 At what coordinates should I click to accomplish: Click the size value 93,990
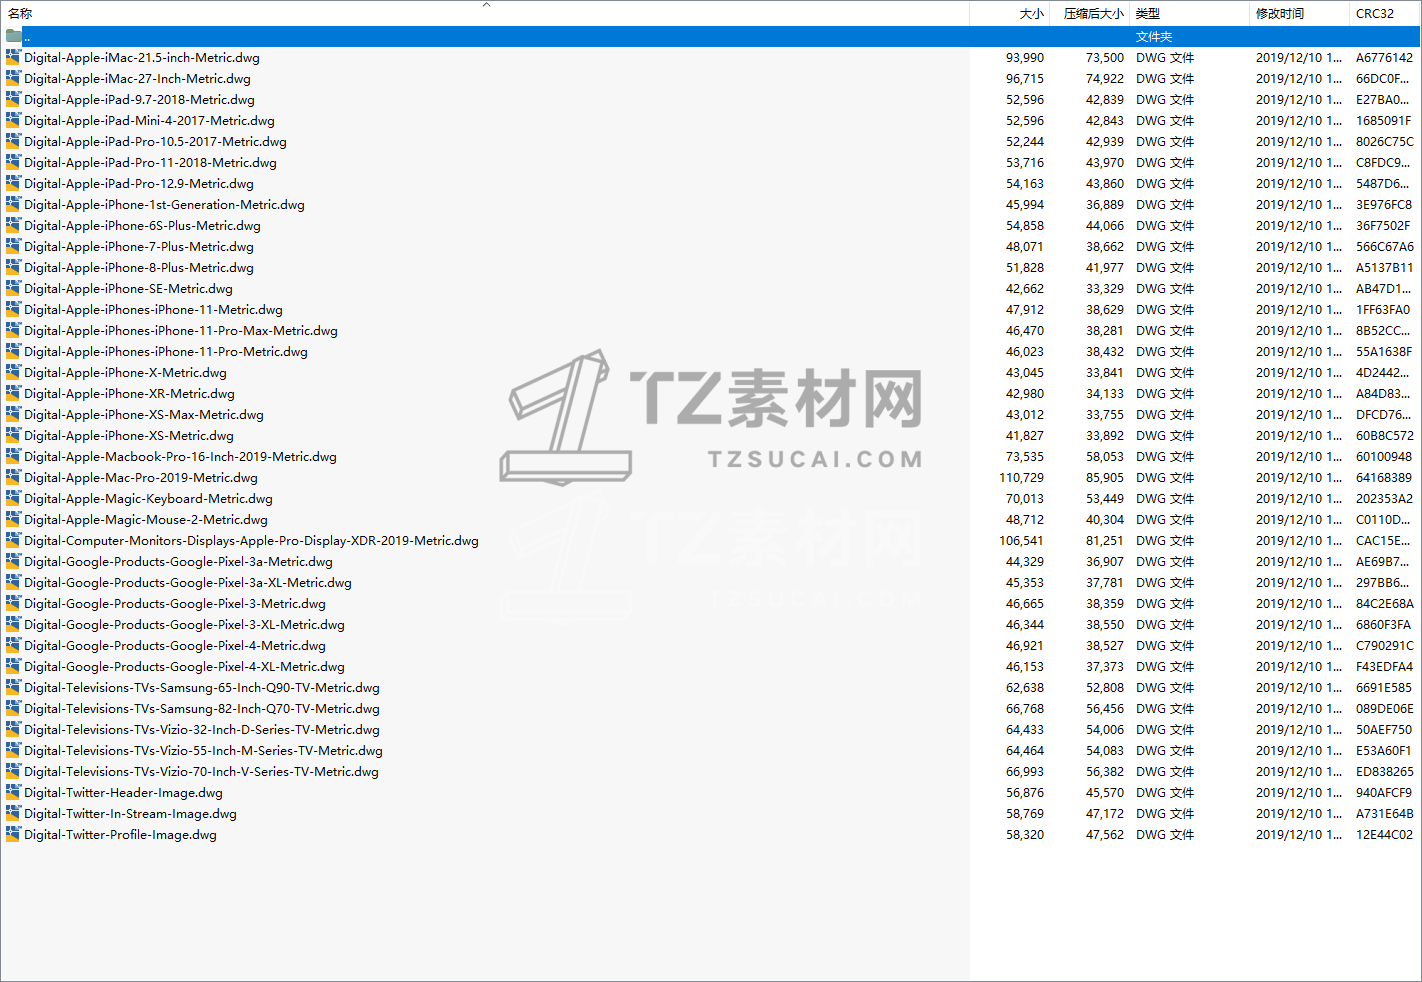coord(1025,58)
